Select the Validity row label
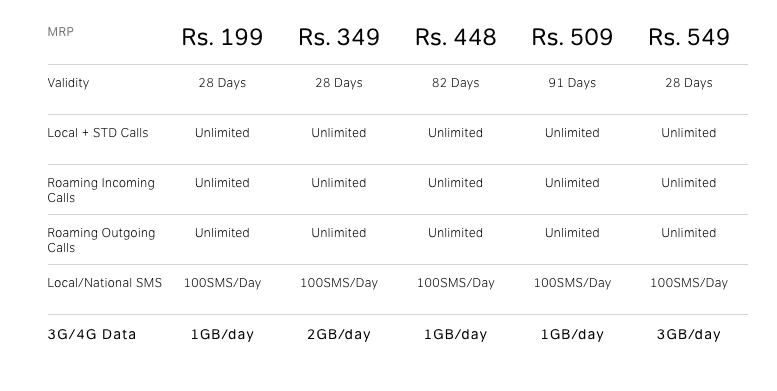The width and height of the screenshot is (777, 391). coord(68,83)
